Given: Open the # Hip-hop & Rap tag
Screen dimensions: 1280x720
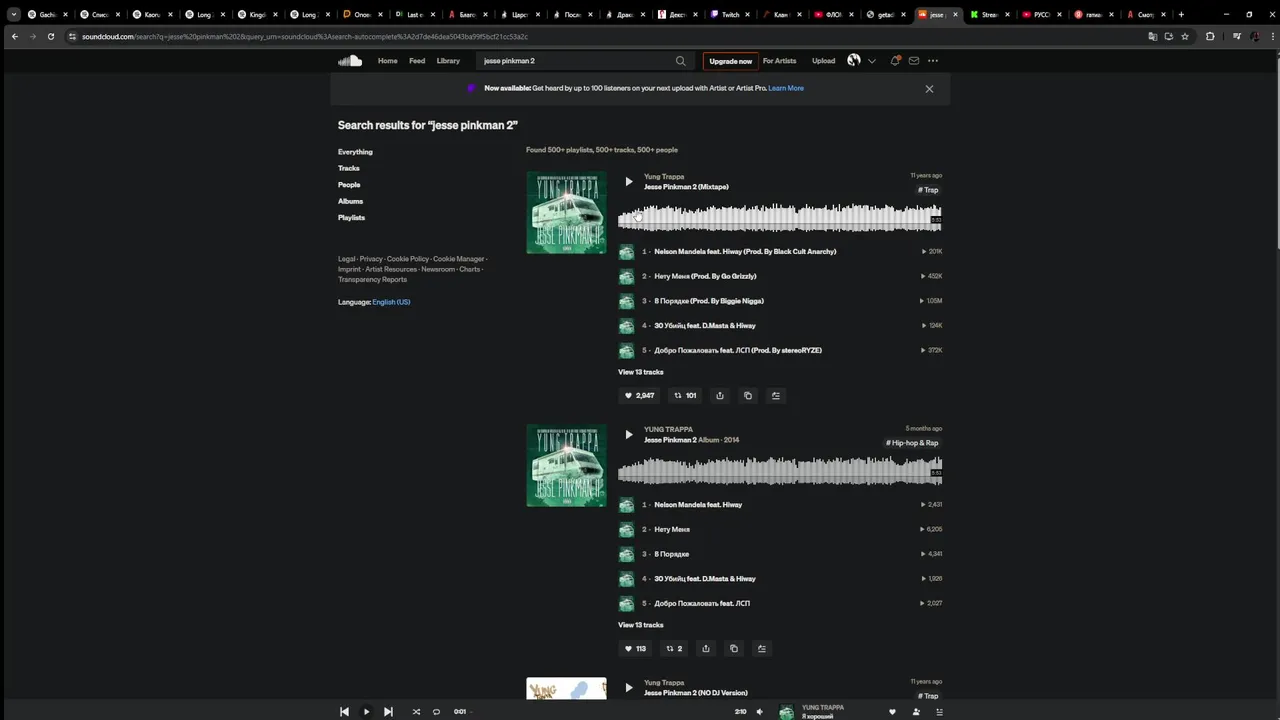Looking at the screenshot, I should pyautogui.click(x=912, y=443).
